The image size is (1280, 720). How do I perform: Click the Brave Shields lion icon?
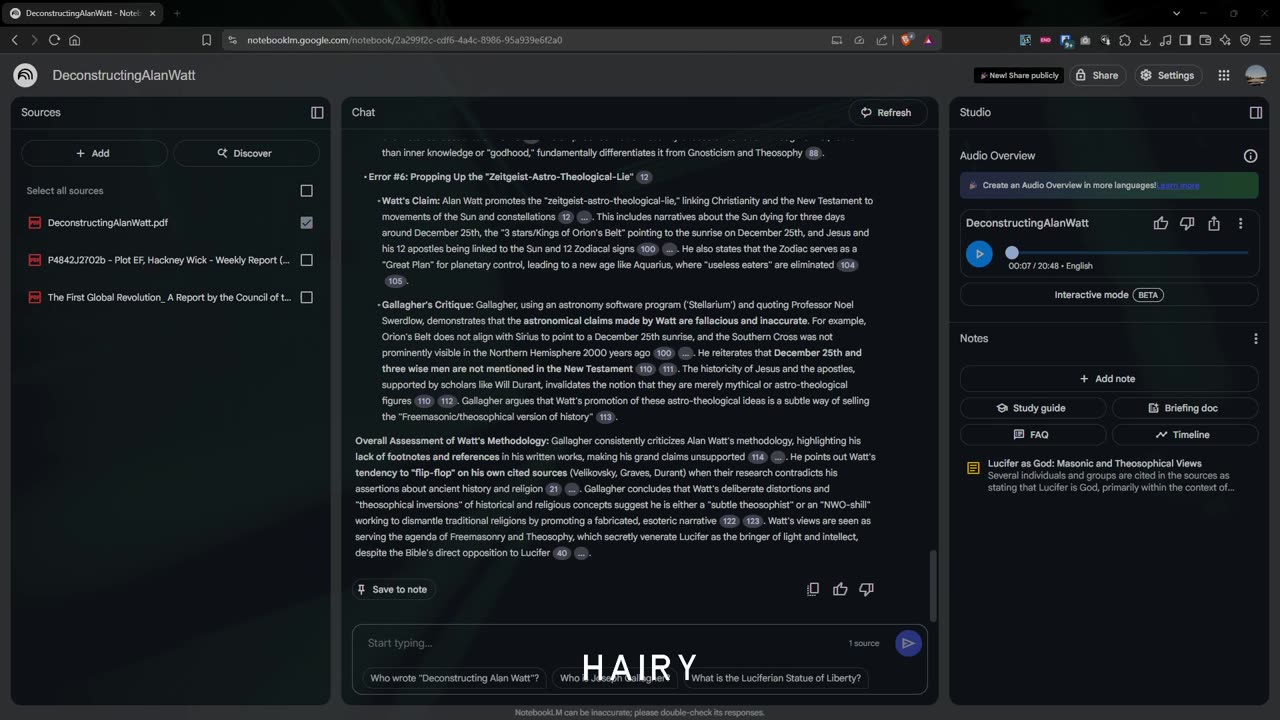point(908,40)
